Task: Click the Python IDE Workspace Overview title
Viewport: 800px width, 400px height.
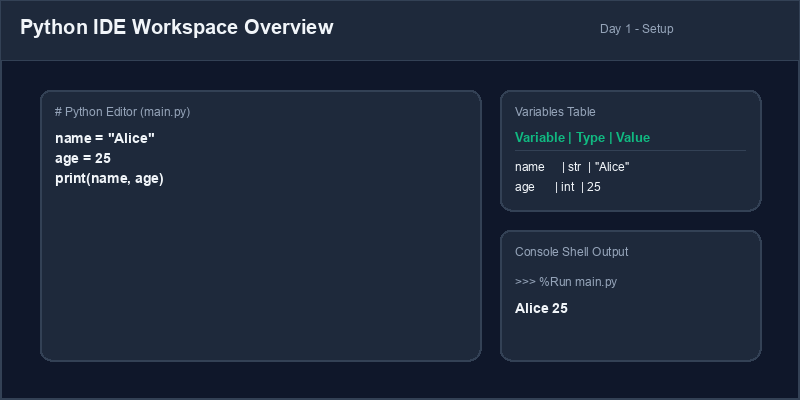Action: tap(177, 28)
